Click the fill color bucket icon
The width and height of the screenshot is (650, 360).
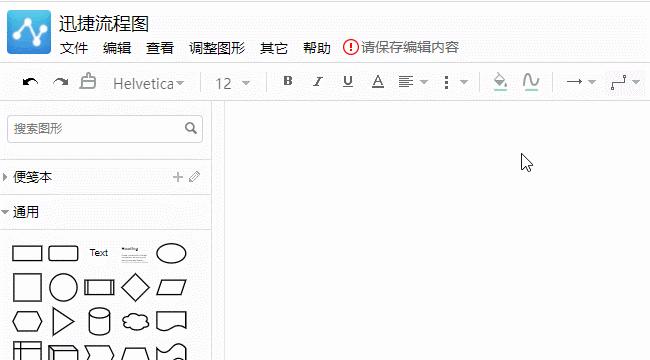pyautogui.click(x=500, y=81)
